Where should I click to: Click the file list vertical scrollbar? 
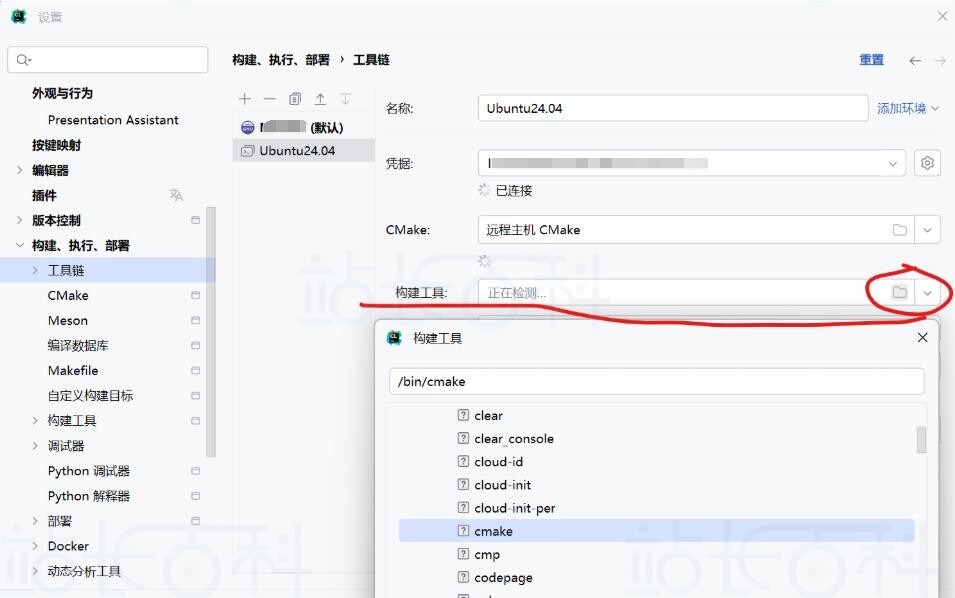pyautogui.click(x=921, y=439)
